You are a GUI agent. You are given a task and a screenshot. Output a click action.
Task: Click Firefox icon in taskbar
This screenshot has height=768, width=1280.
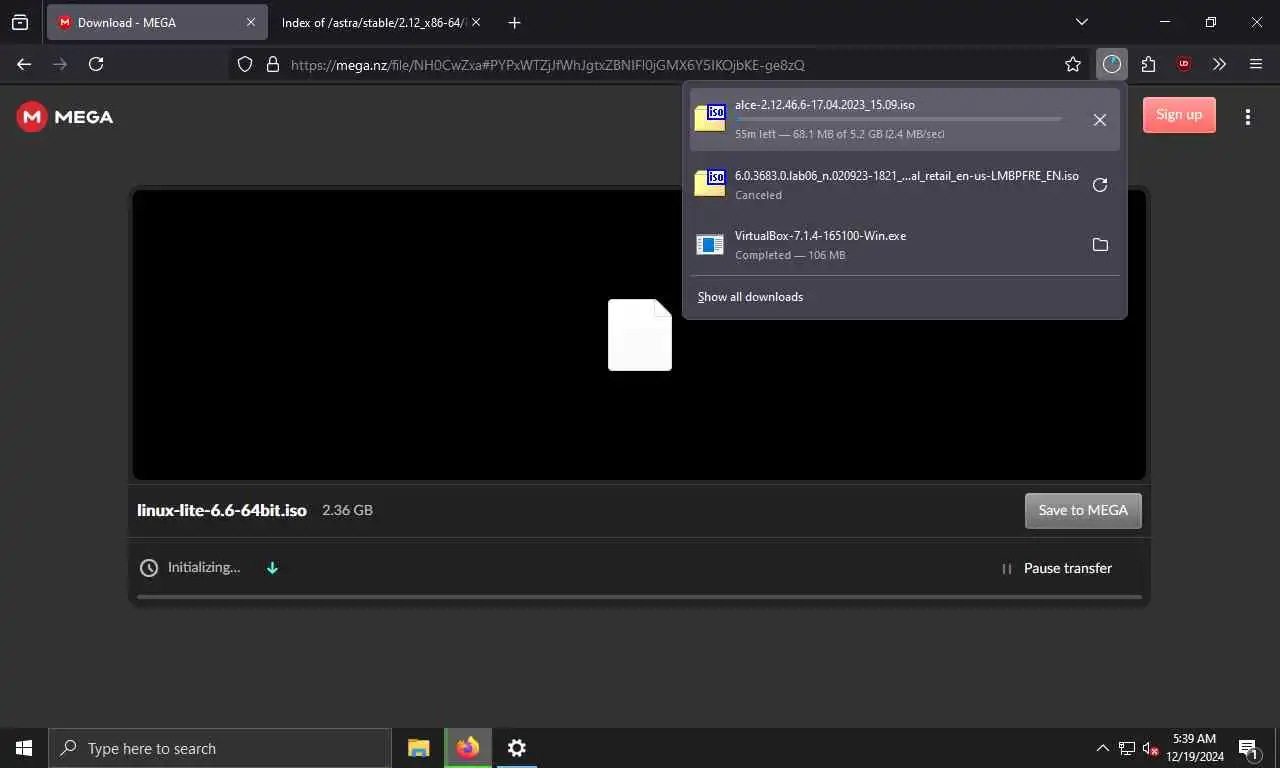pyautogui.click(x=467, y=748)
